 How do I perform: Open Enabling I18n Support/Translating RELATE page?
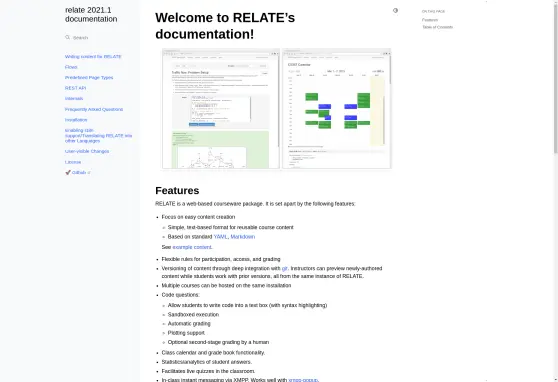point(99,136)
